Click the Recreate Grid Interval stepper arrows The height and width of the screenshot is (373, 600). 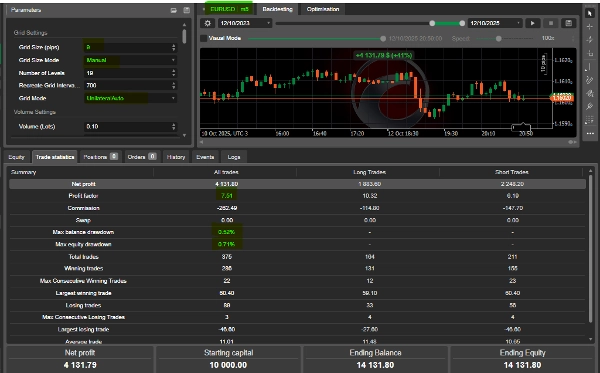pos(174,85)
